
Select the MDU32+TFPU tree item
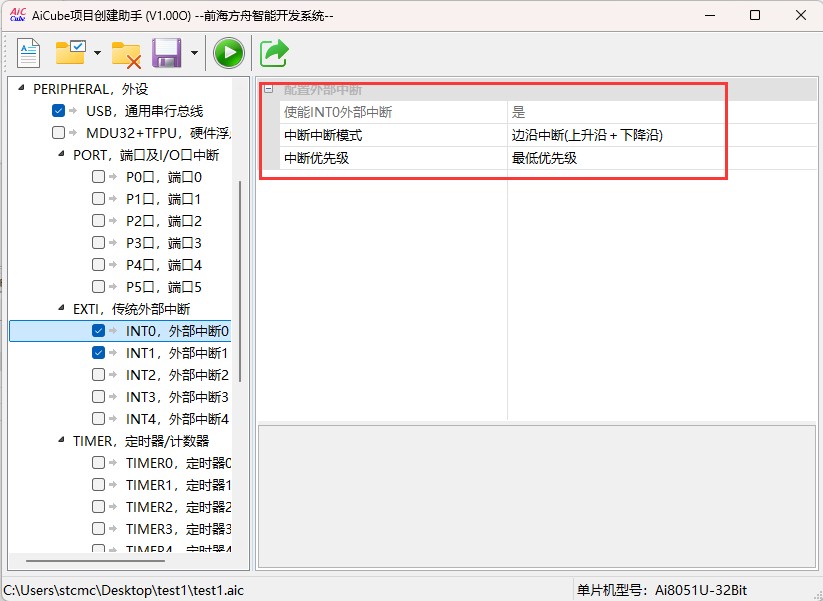tap(159, 133)
